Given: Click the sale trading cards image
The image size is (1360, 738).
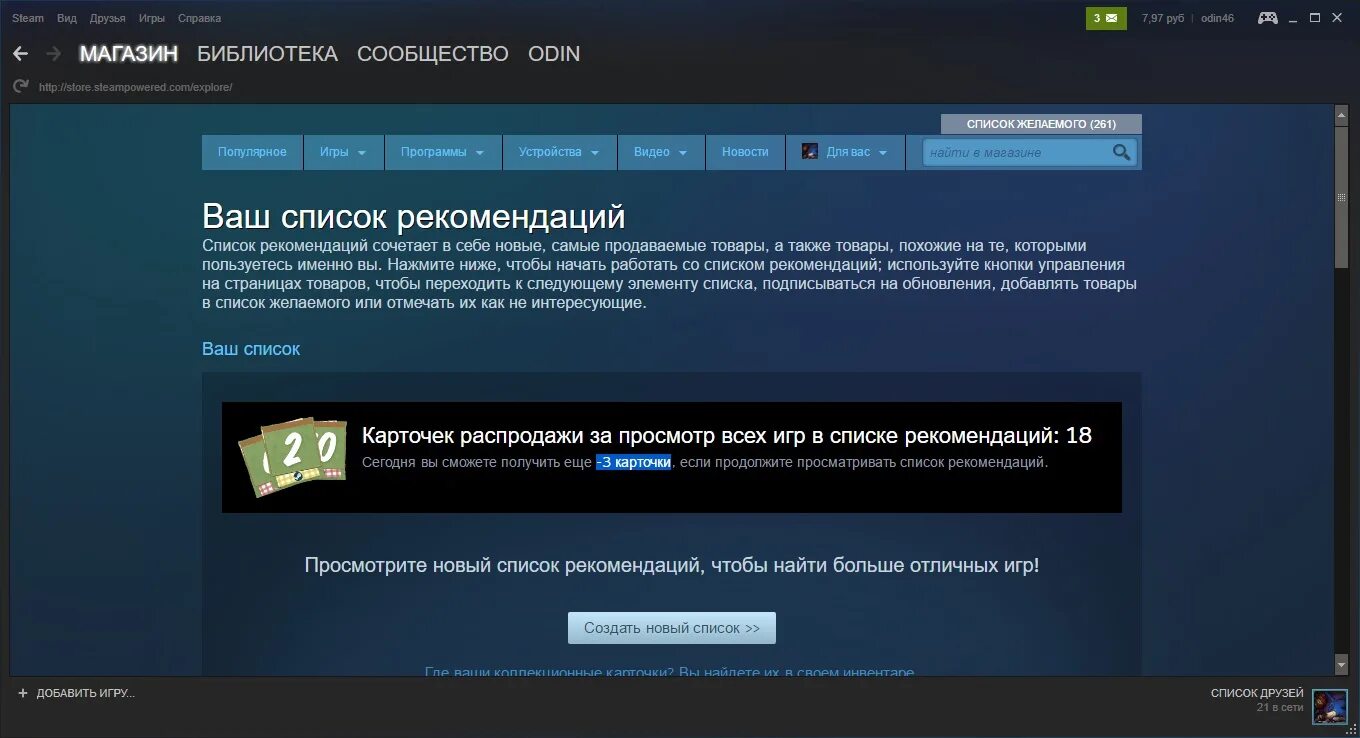Looking at the screenshot, I should pos(292,459).
